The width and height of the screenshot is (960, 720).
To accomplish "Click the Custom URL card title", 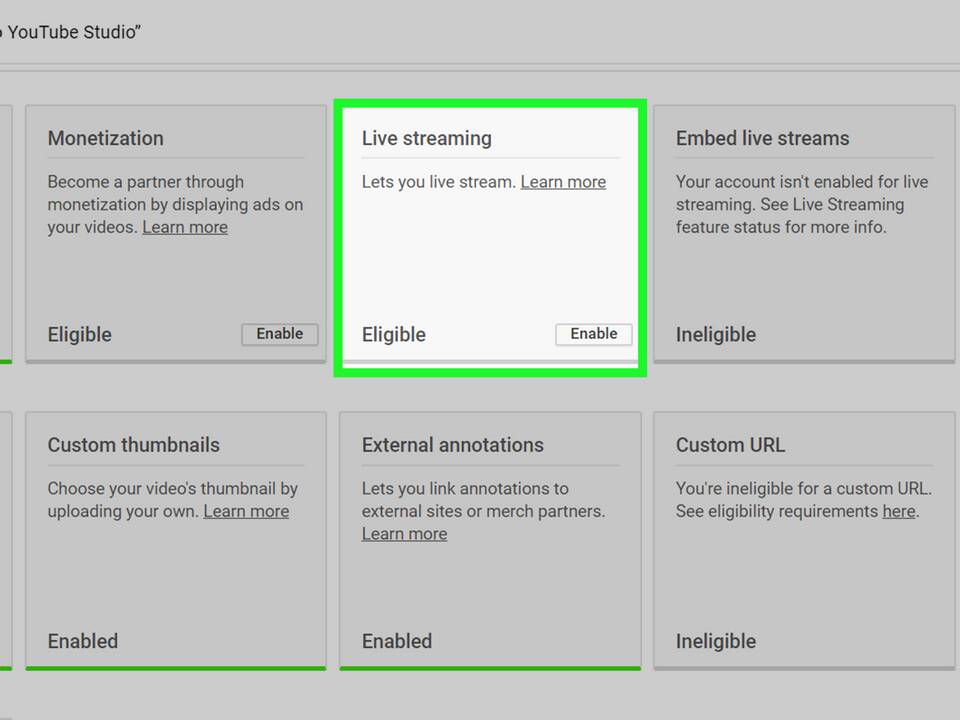I will [x=730, y=445].
